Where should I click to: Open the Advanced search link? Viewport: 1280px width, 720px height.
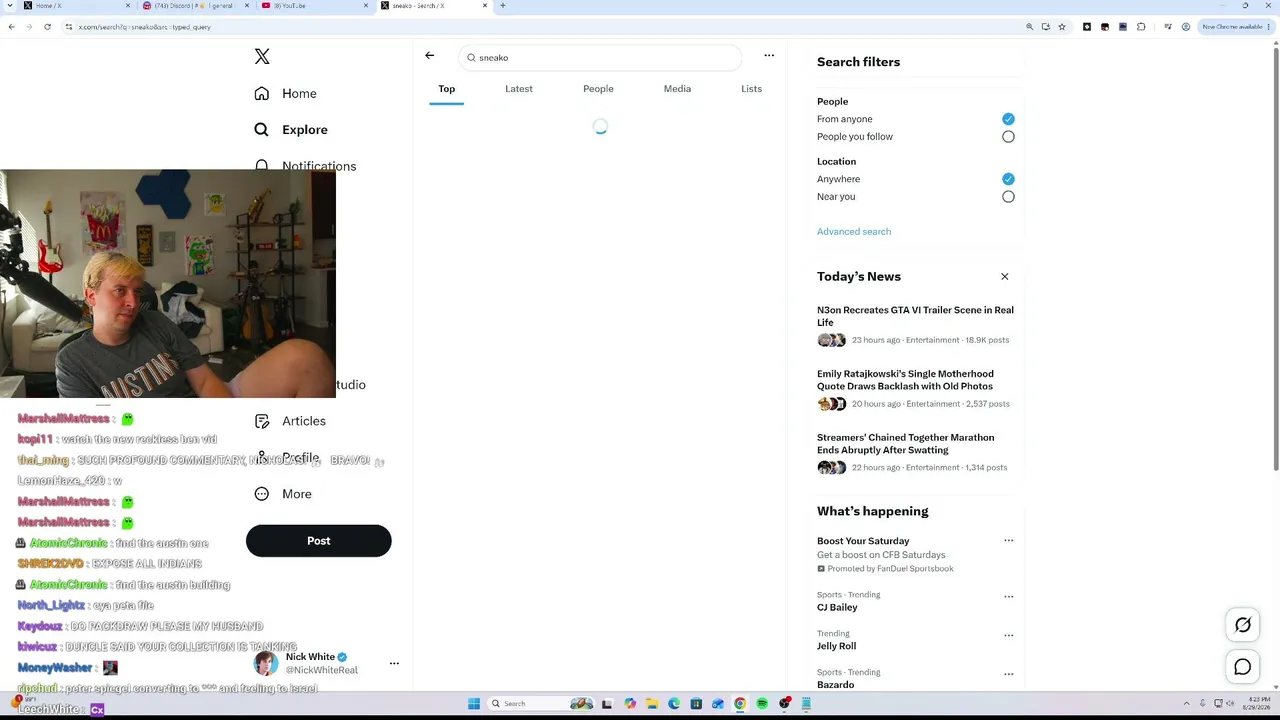click(x=854, y=232)
